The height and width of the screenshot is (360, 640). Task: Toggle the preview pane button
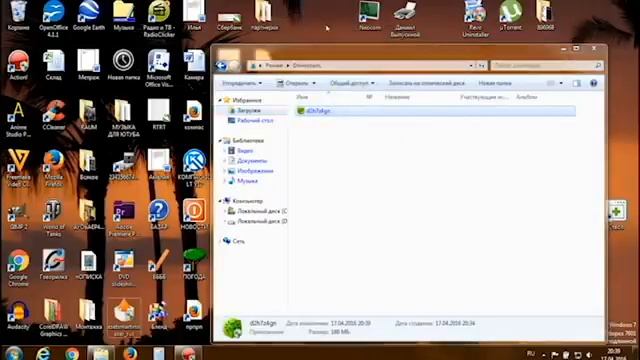pos(576,83)
